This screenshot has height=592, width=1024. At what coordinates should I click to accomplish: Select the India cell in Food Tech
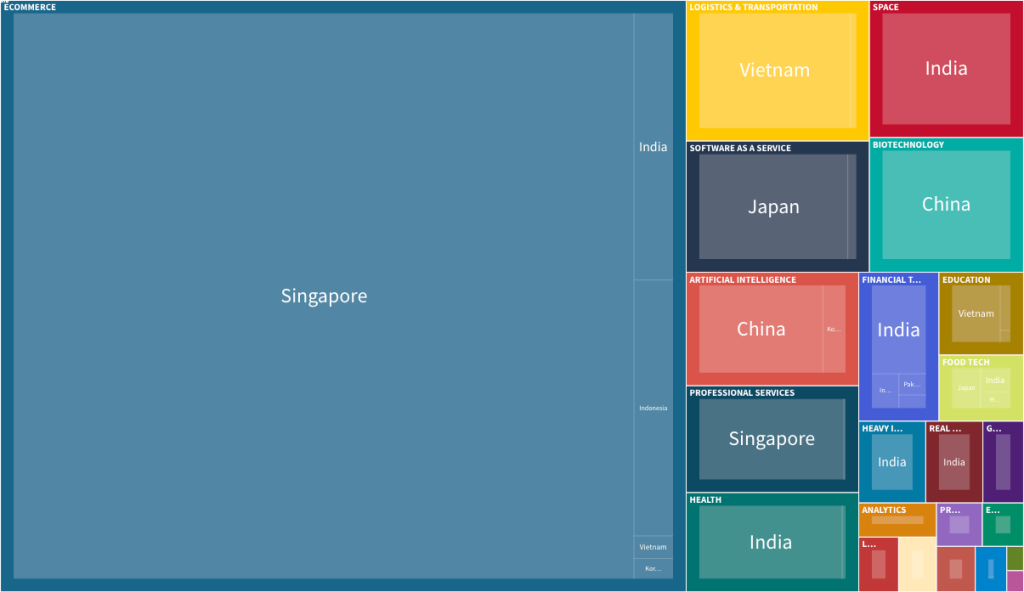pyautogui.click(x=995, y=380)
